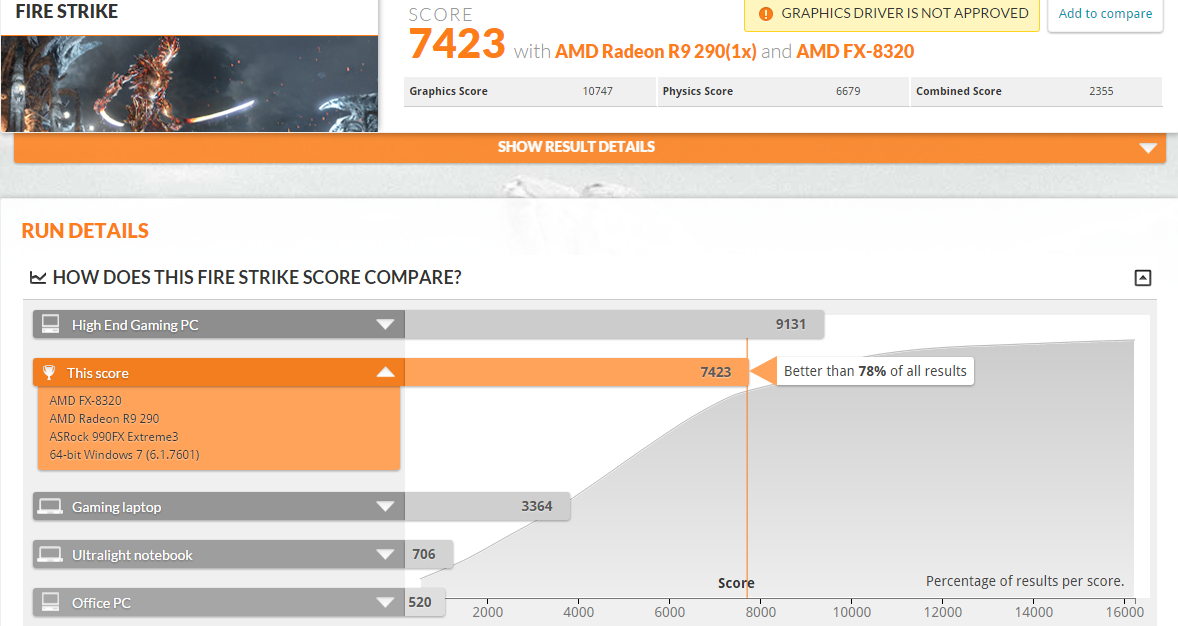The width and height of the screenshot is (1178, 626).
Task: Click the Score marker label on chart
Action: [736, 583]
